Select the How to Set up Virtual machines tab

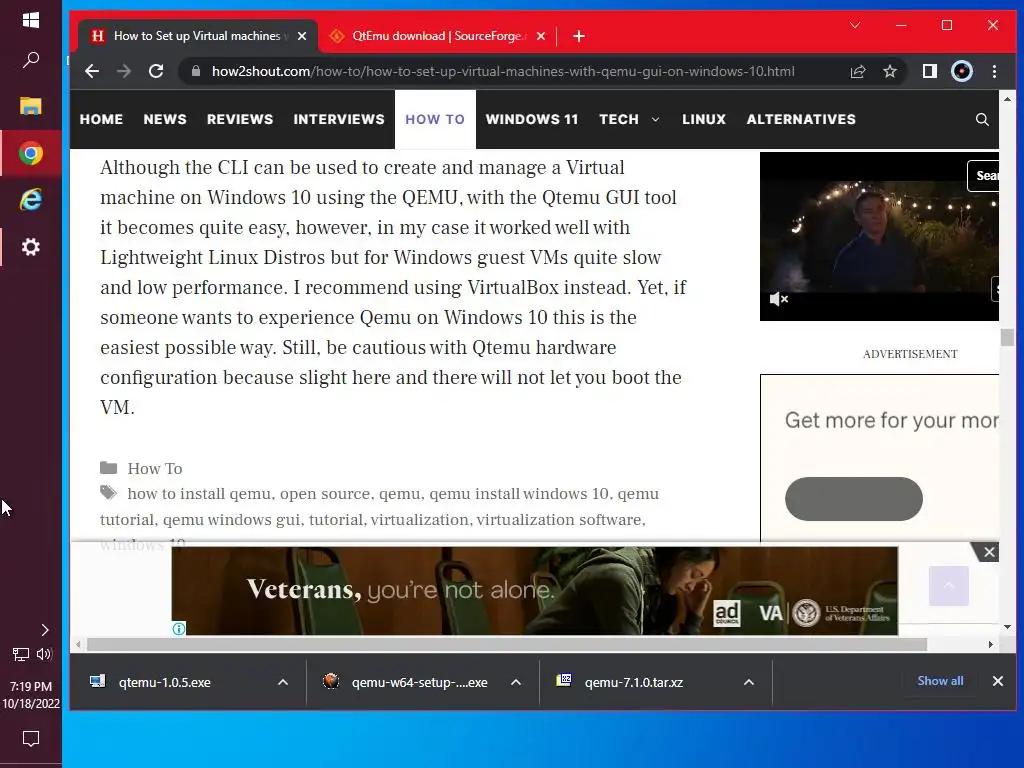coord(197,36)
